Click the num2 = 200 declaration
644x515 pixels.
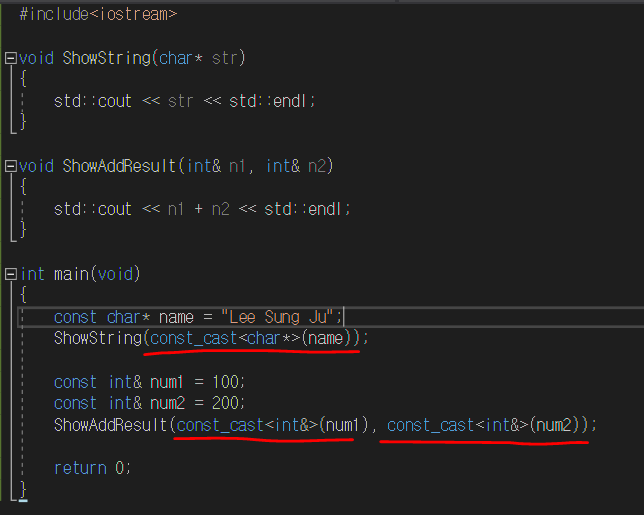pos(150,403)
